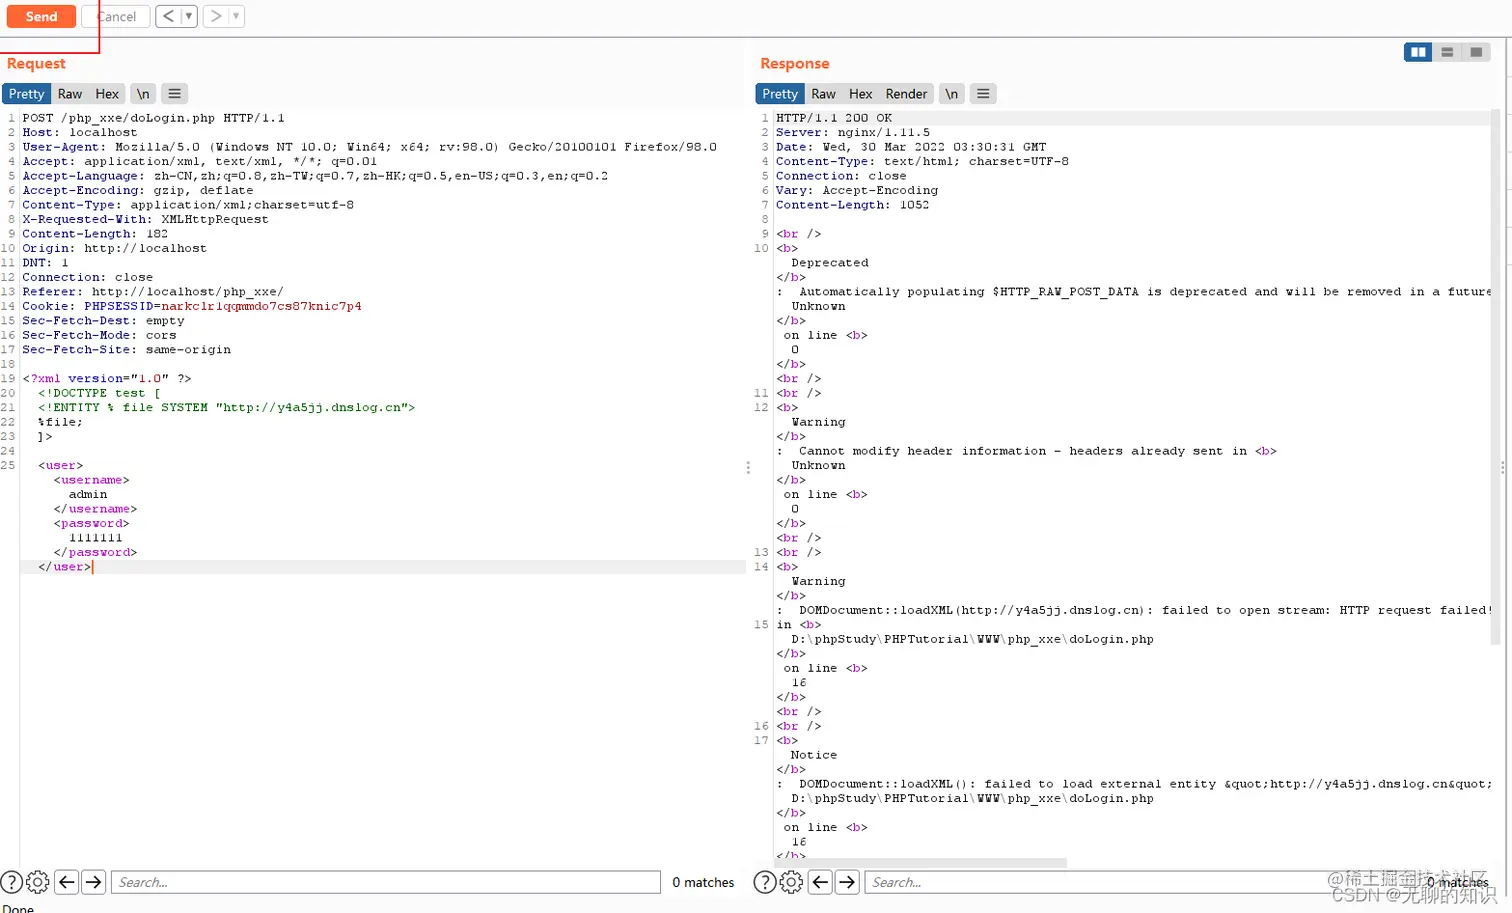Switch to side-by-side layout view
Image resolution: width=1512 pixels, height=913 pixels.
[1418, 52]
